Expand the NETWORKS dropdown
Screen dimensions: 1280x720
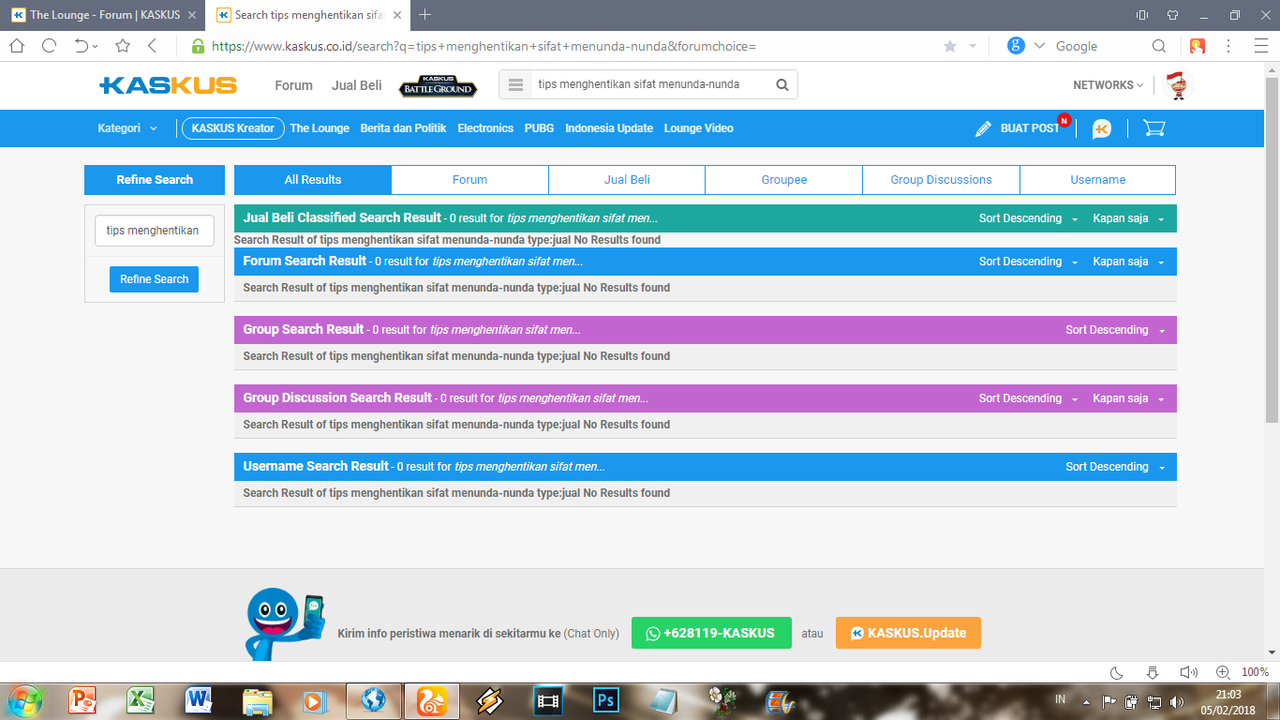(x=1108, y=85)
